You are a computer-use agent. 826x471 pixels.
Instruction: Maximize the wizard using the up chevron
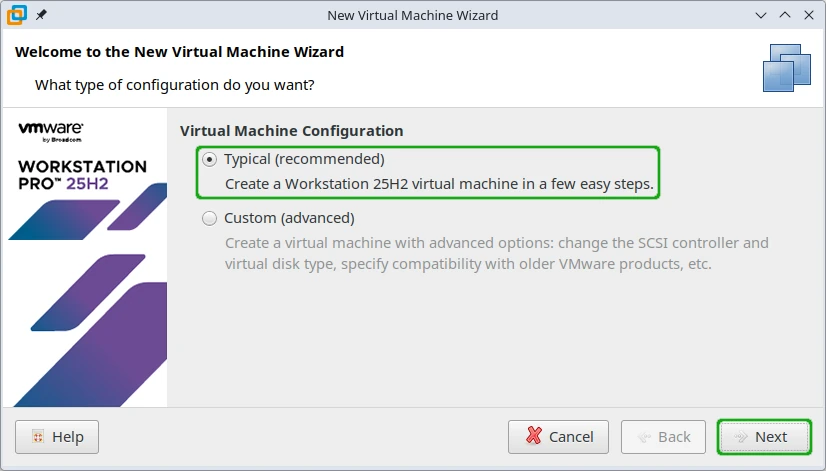tap(784, 16)
